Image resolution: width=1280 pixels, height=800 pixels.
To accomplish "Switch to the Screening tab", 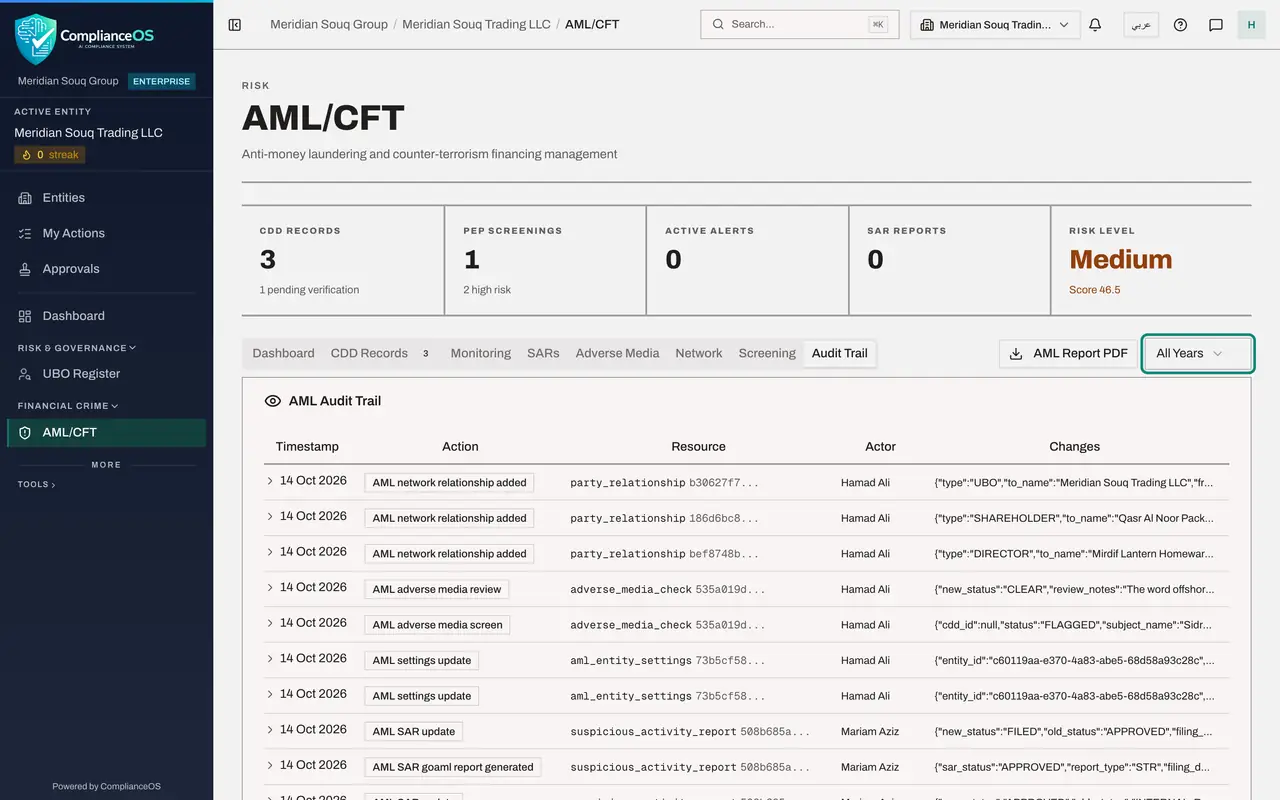I will 767,353.
